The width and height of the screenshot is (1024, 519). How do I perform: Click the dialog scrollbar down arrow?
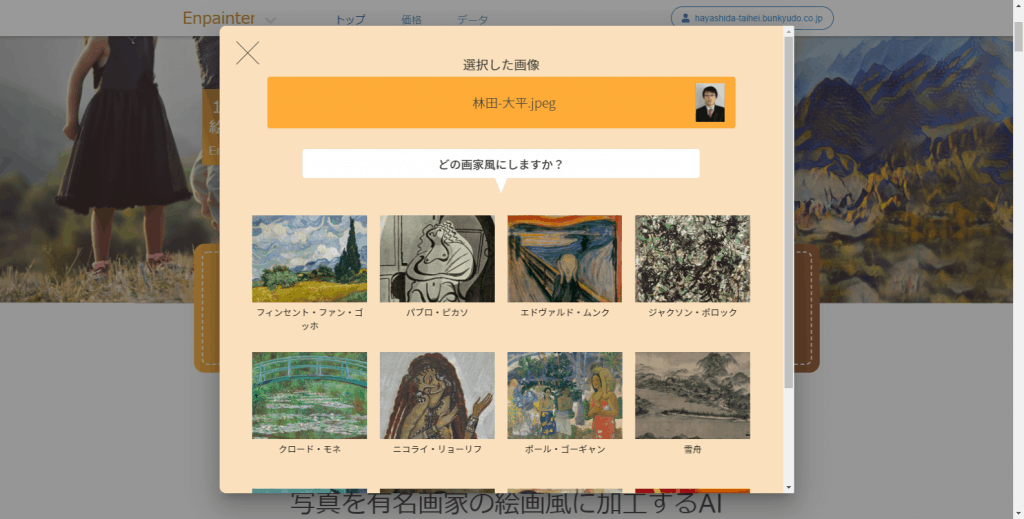click(788, 488)
